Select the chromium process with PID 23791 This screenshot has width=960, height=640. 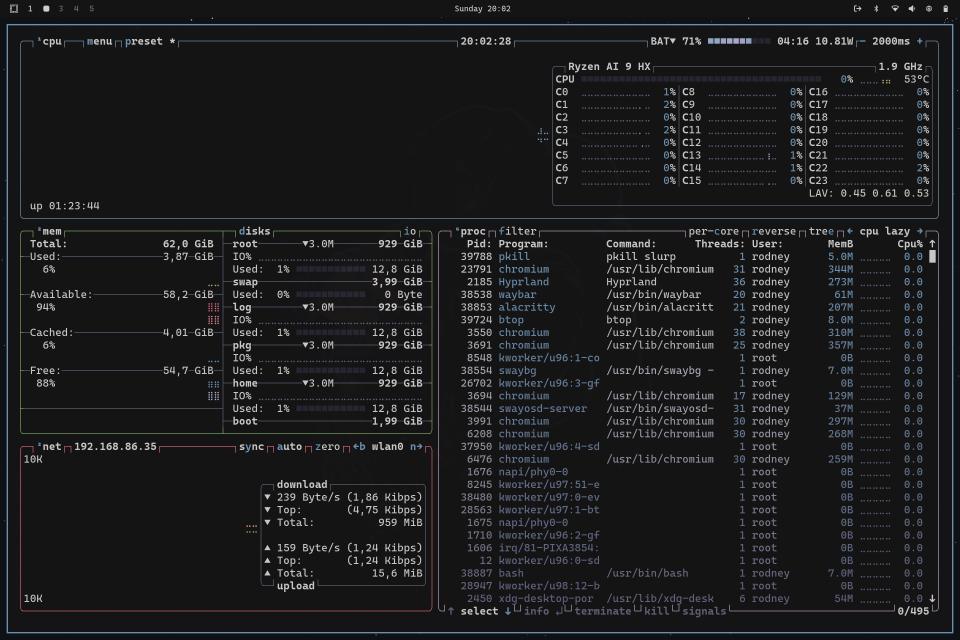[691, 269]
